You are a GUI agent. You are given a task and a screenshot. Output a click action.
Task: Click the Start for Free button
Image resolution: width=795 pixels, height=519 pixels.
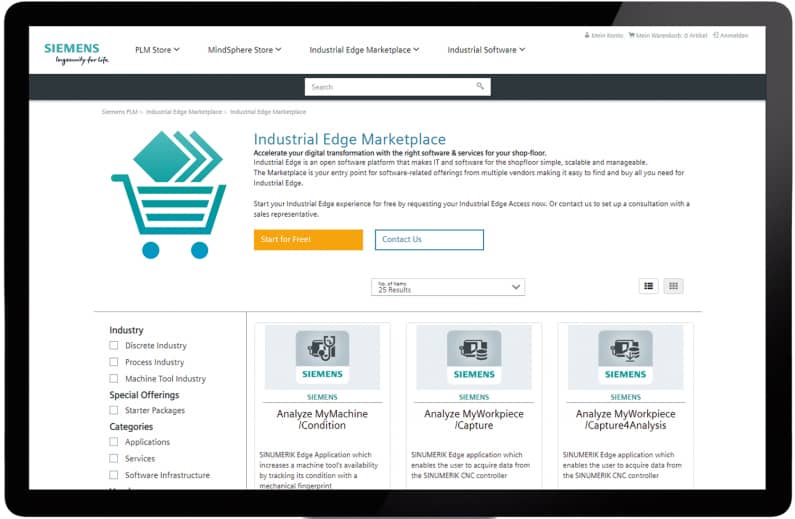[308, 239]
